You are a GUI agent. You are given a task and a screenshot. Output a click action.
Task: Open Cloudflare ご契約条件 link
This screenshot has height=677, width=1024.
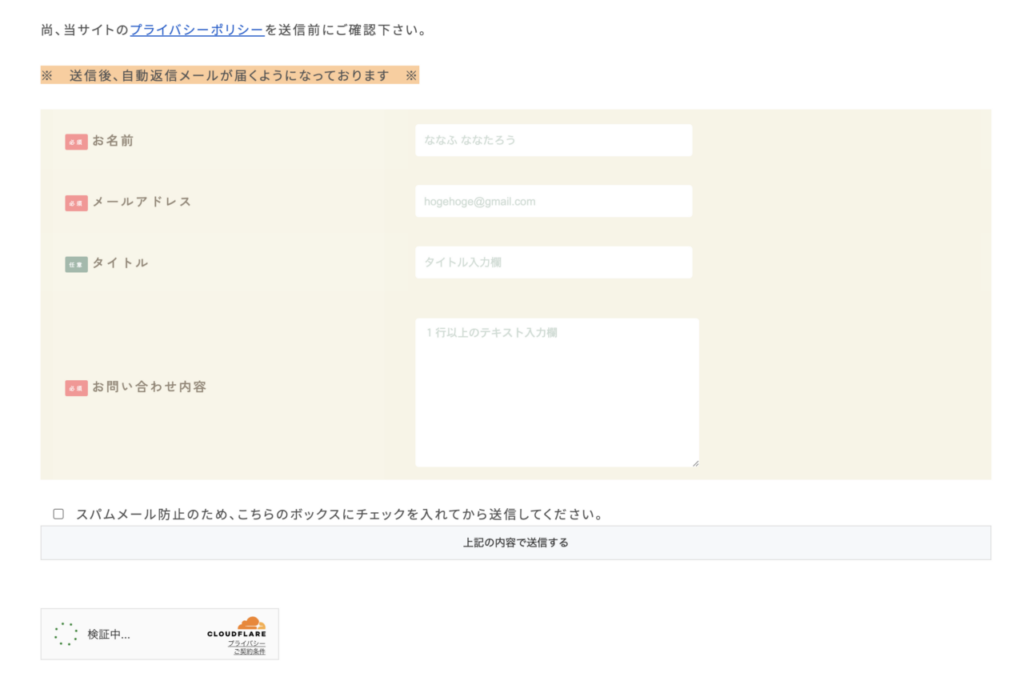[x=249, y=651]
